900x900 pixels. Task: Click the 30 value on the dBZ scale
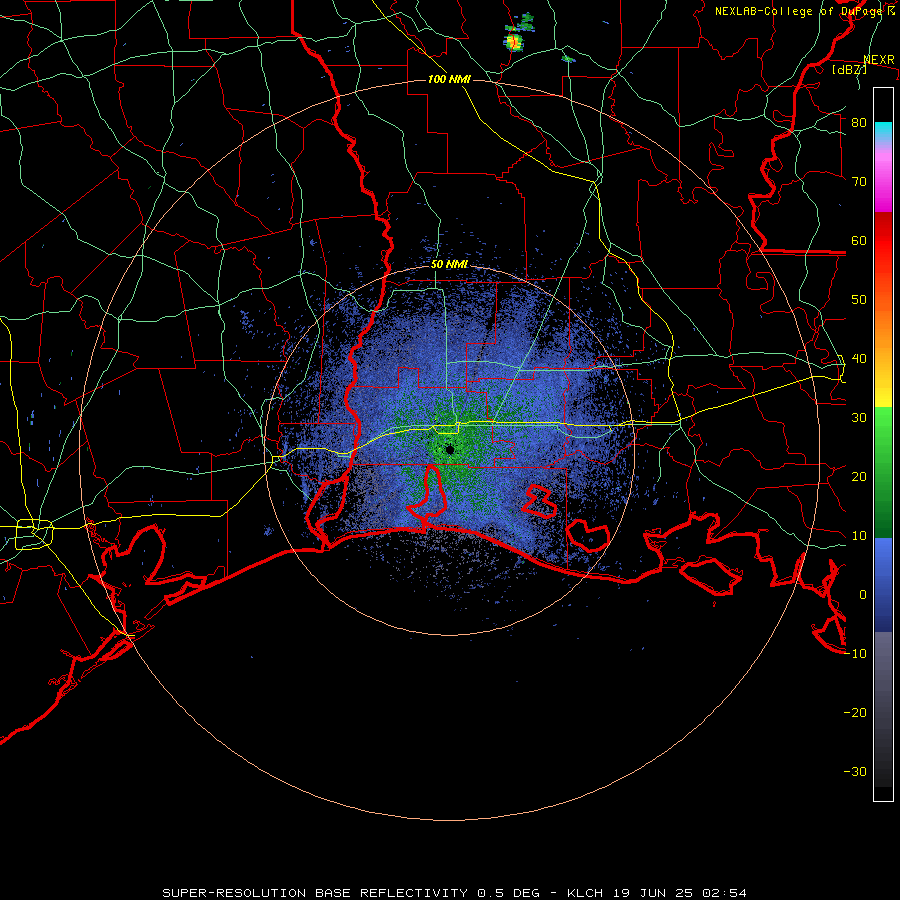(x=859, y=417)
